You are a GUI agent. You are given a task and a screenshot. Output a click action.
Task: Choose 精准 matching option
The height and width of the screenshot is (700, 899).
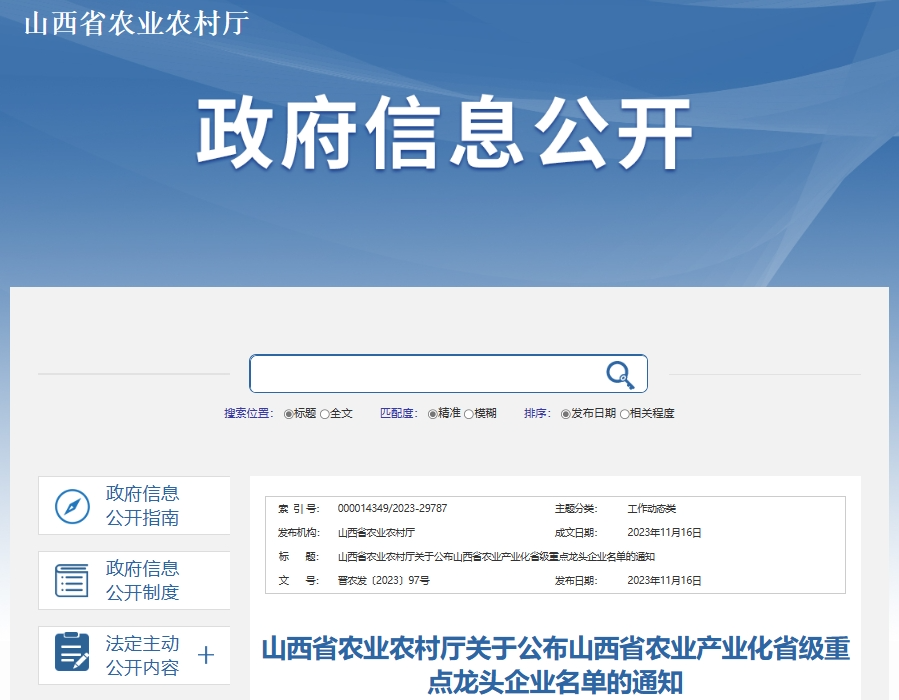point(433,414)
